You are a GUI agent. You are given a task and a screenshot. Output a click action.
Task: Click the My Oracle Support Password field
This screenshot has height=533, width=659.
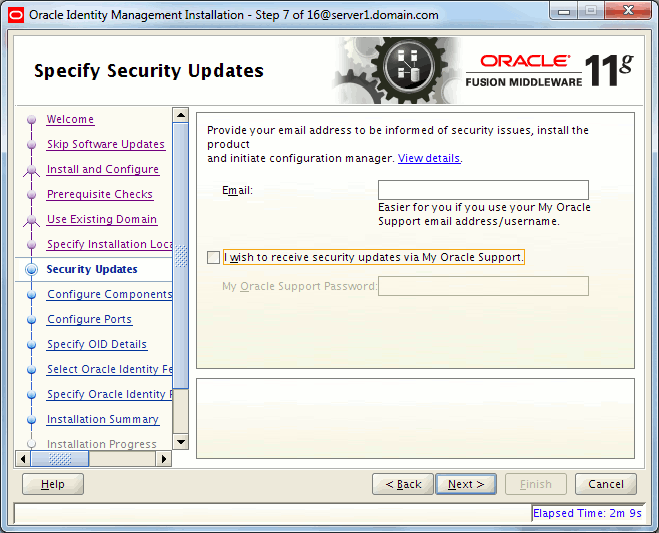pos(483,286)
